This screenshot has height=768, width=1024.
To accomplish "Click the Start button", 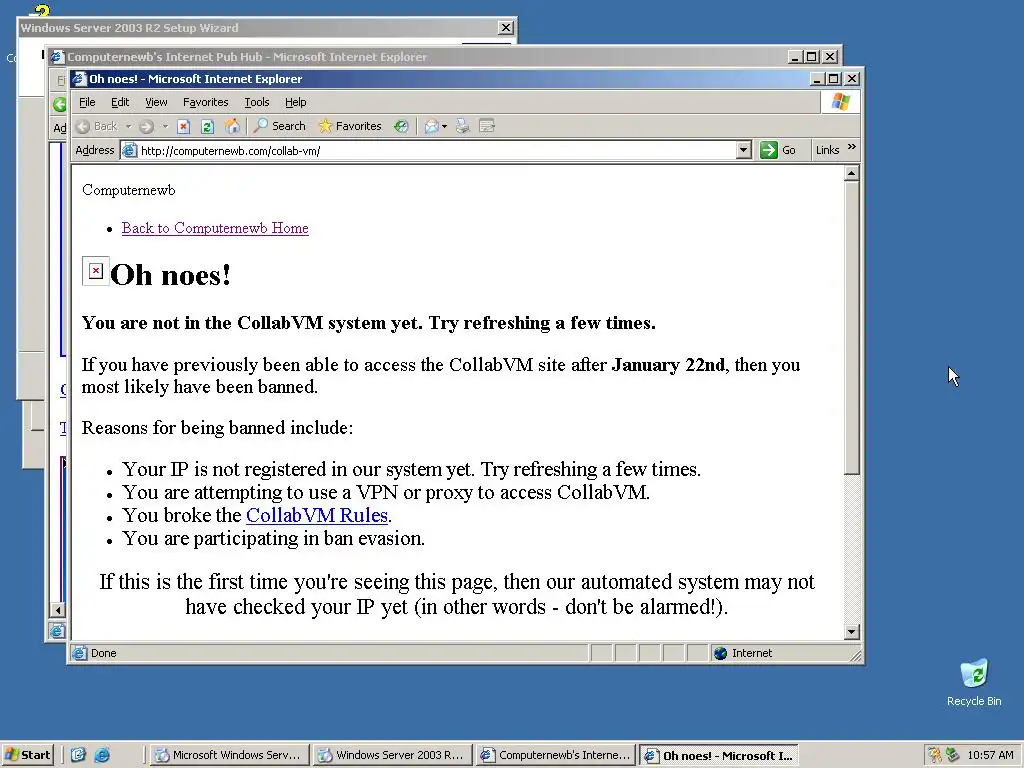I will tap(27, 755).
